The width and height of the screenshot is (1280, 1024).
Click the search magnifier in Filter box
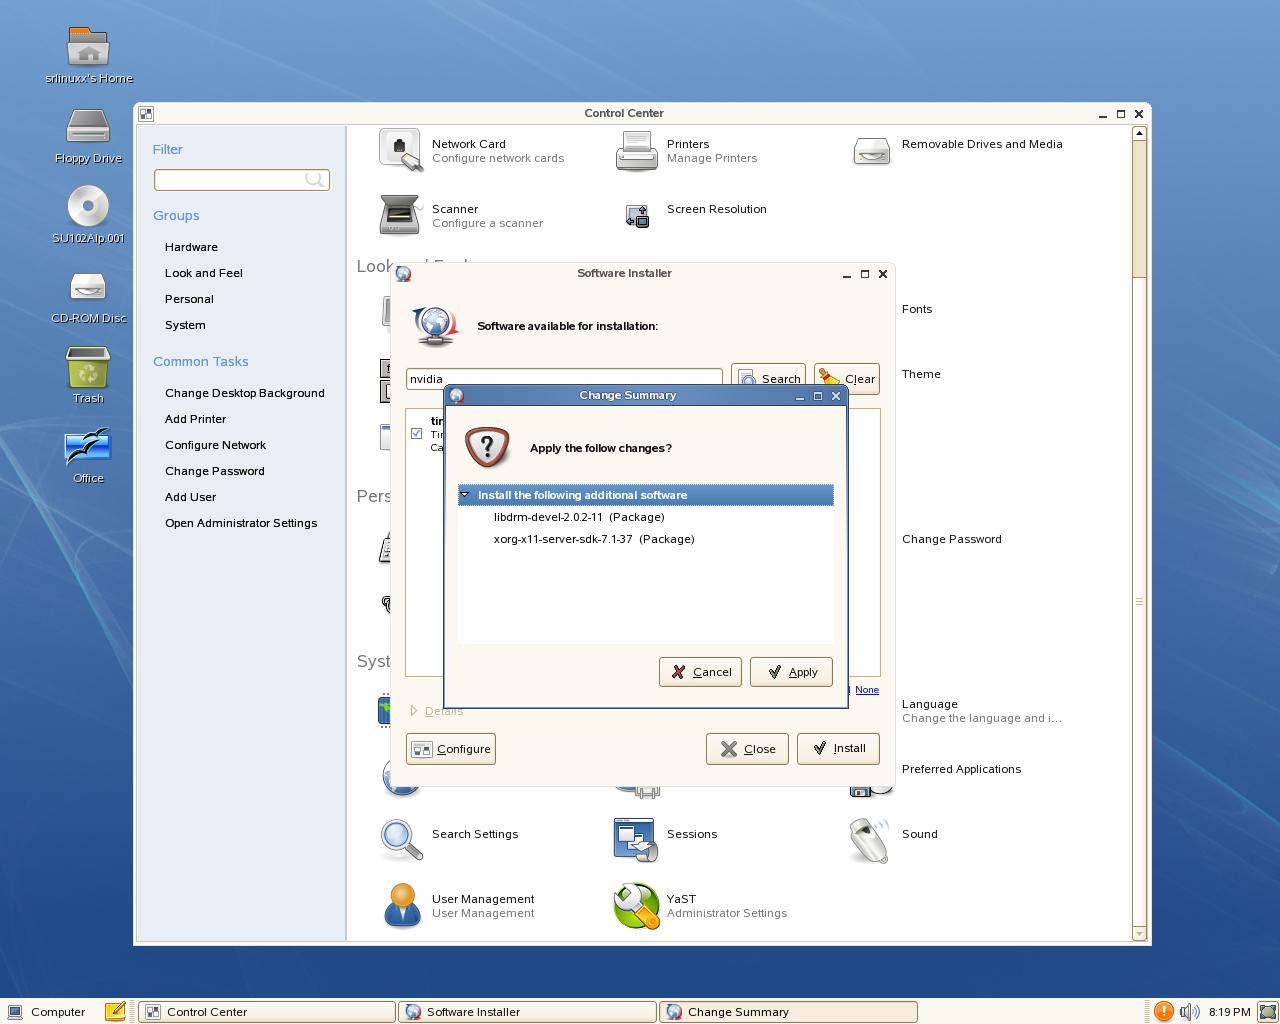pyautogui.click(x=315, y=180)
